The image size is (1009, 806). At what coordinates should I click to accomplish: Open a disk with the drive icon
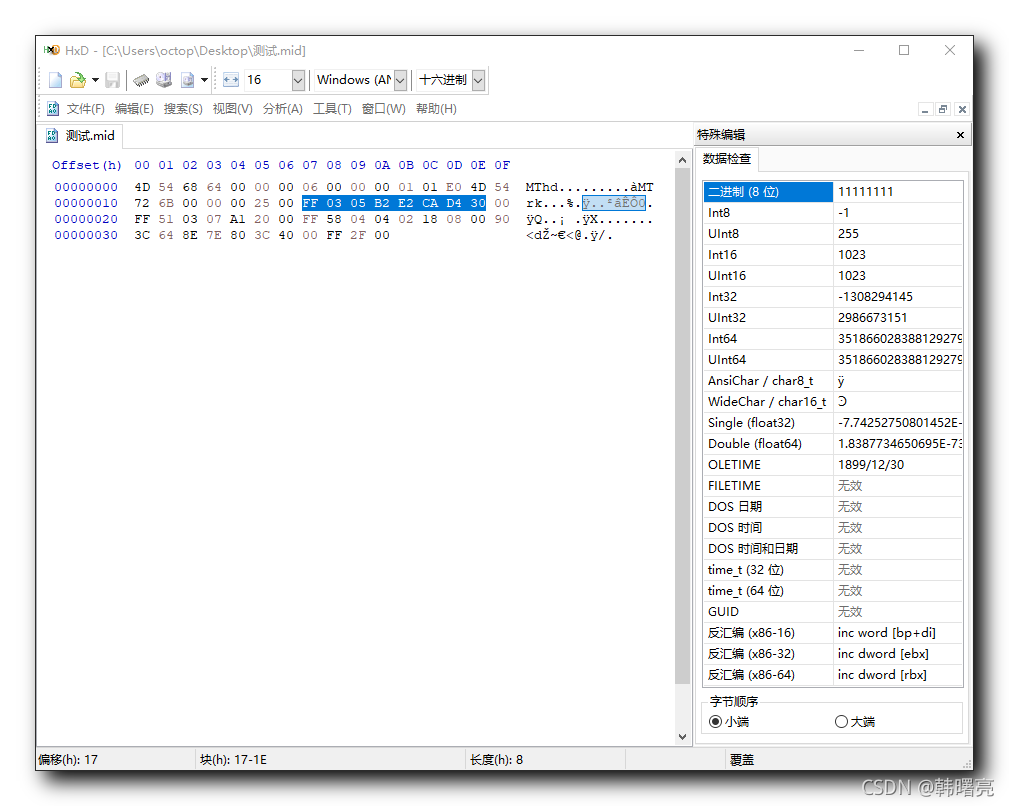pyautogui.click(x=164, y=80)
